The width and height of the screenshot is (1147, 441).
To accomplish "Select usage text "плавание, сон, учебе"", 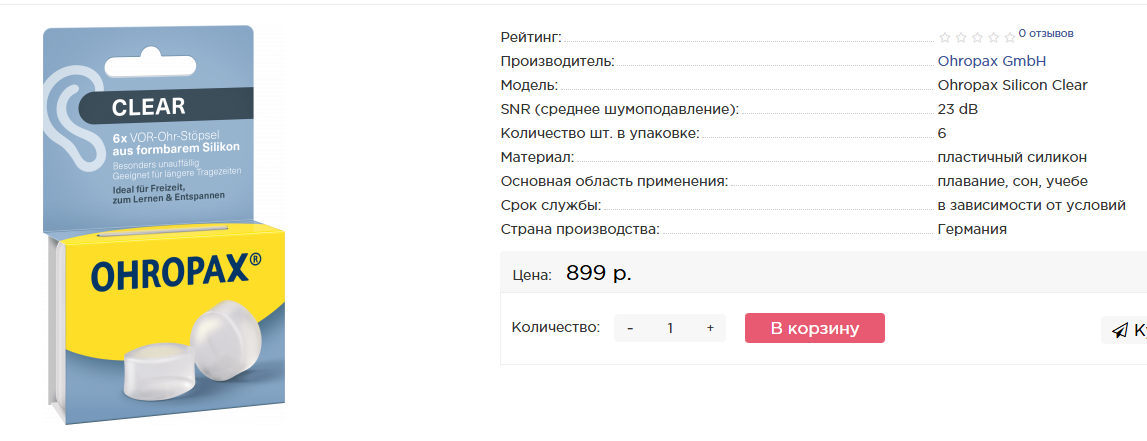I will tap(1012, 181).
